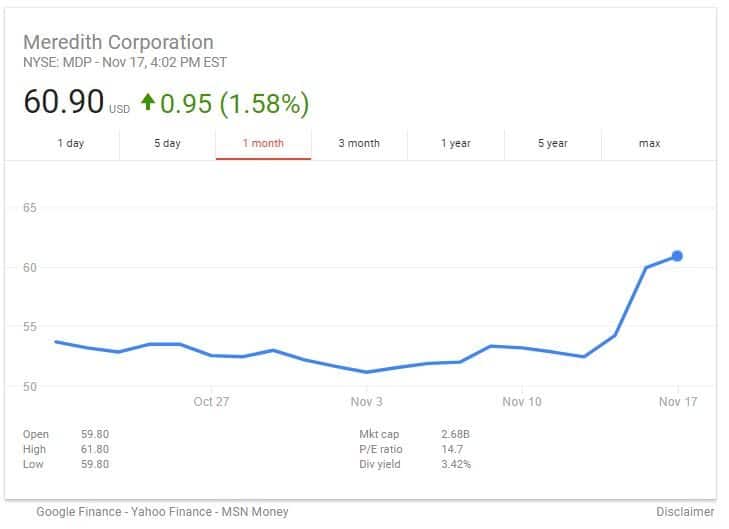Image resolution: width=729 pixels, height=529 pixels.
Task: Open the Yahoo Finance link
Action: pos(171,512)
